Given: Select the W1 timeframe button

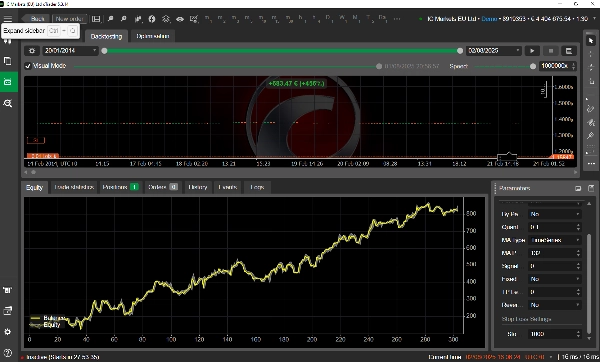Looking at the screenshot, I should (342, 18).
